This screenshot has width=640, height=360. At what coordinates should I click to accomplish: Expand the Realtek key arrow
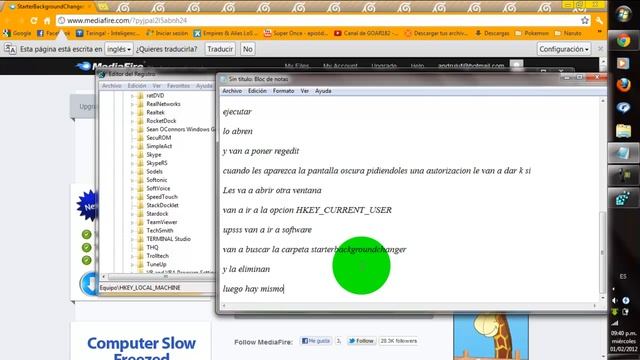coord(132,113)
